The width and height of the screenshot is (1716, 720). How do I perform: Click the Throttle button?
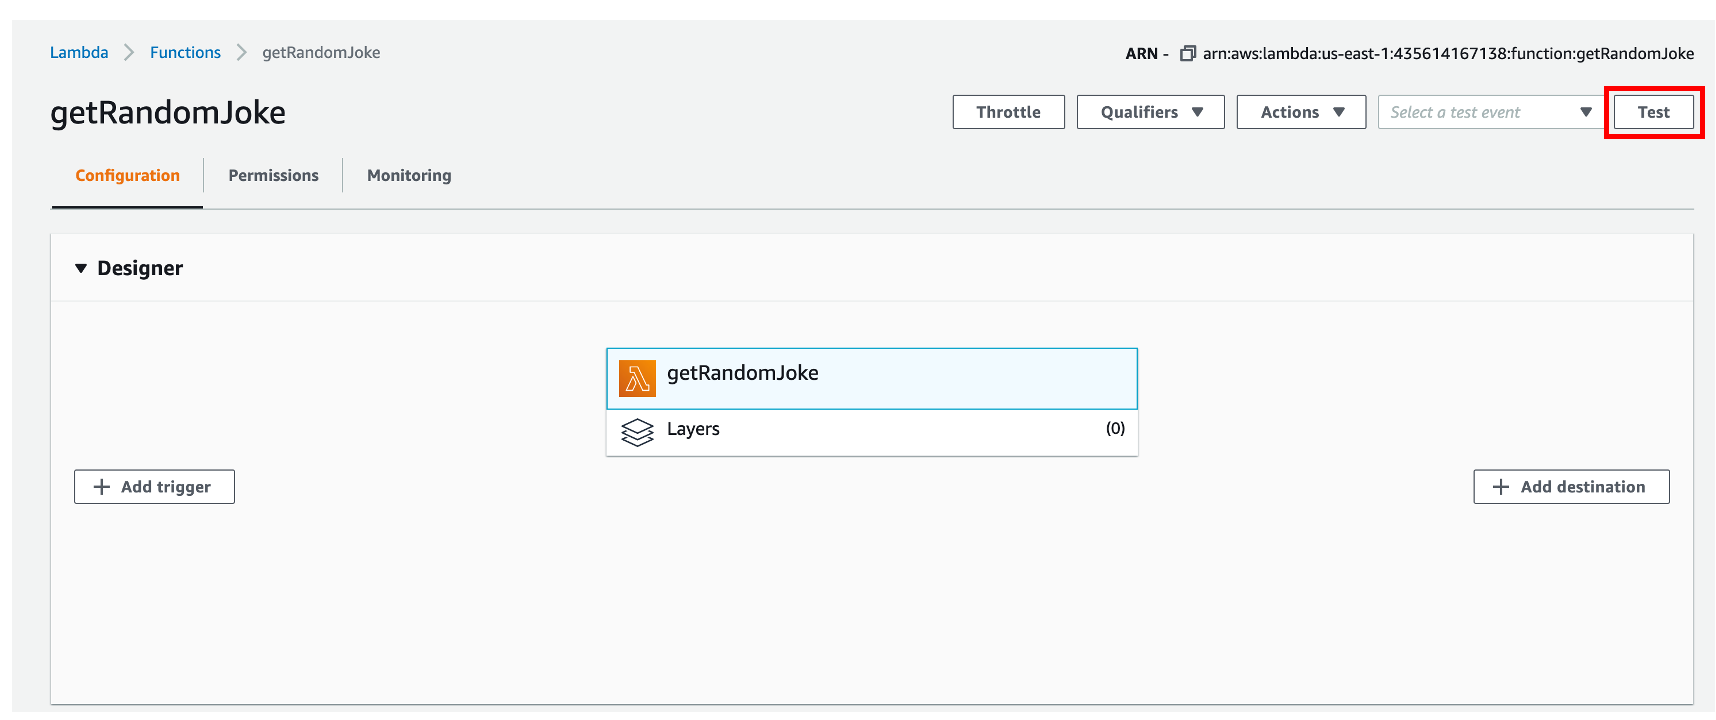[1008, 112]
